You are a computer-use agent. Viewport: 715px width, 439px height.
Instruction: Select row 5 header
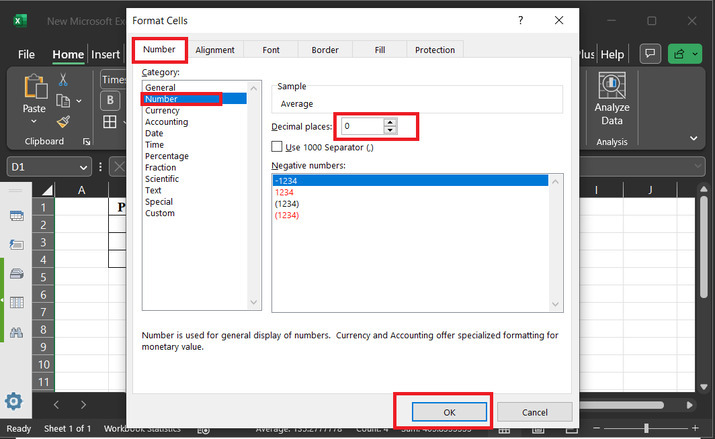point(43,277)
